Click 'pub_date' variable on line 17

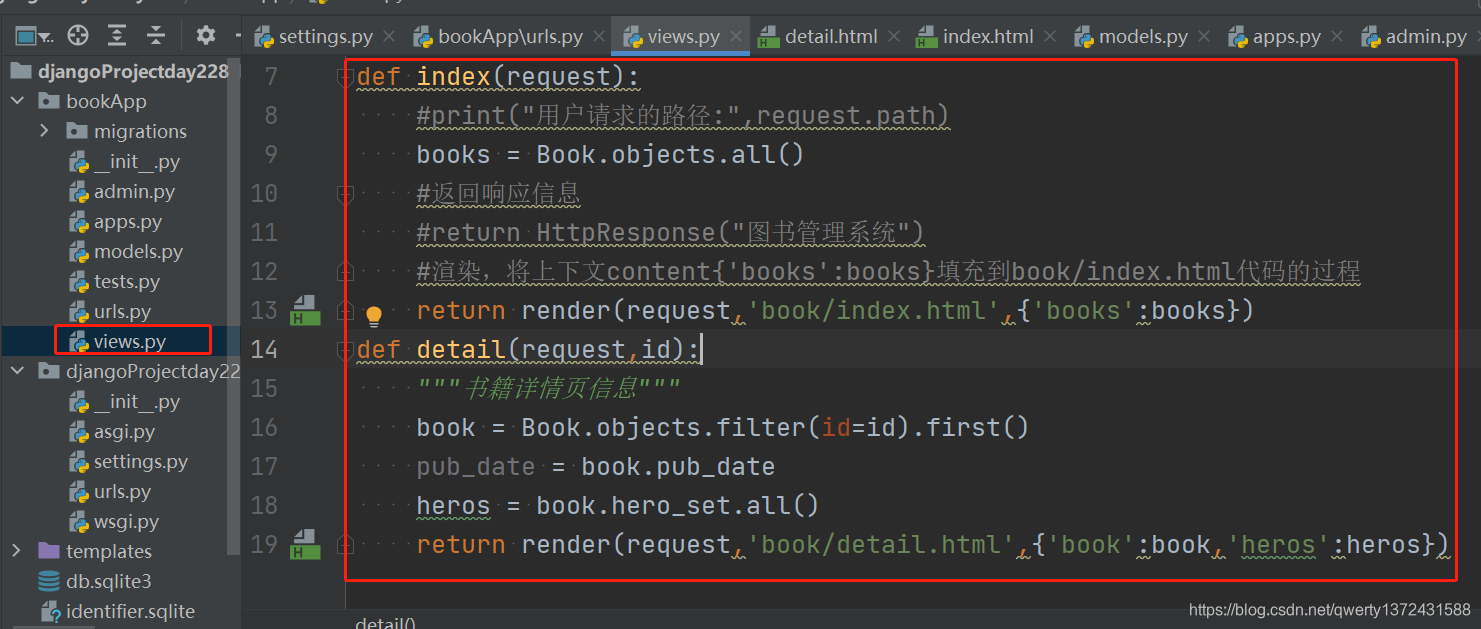476,466
